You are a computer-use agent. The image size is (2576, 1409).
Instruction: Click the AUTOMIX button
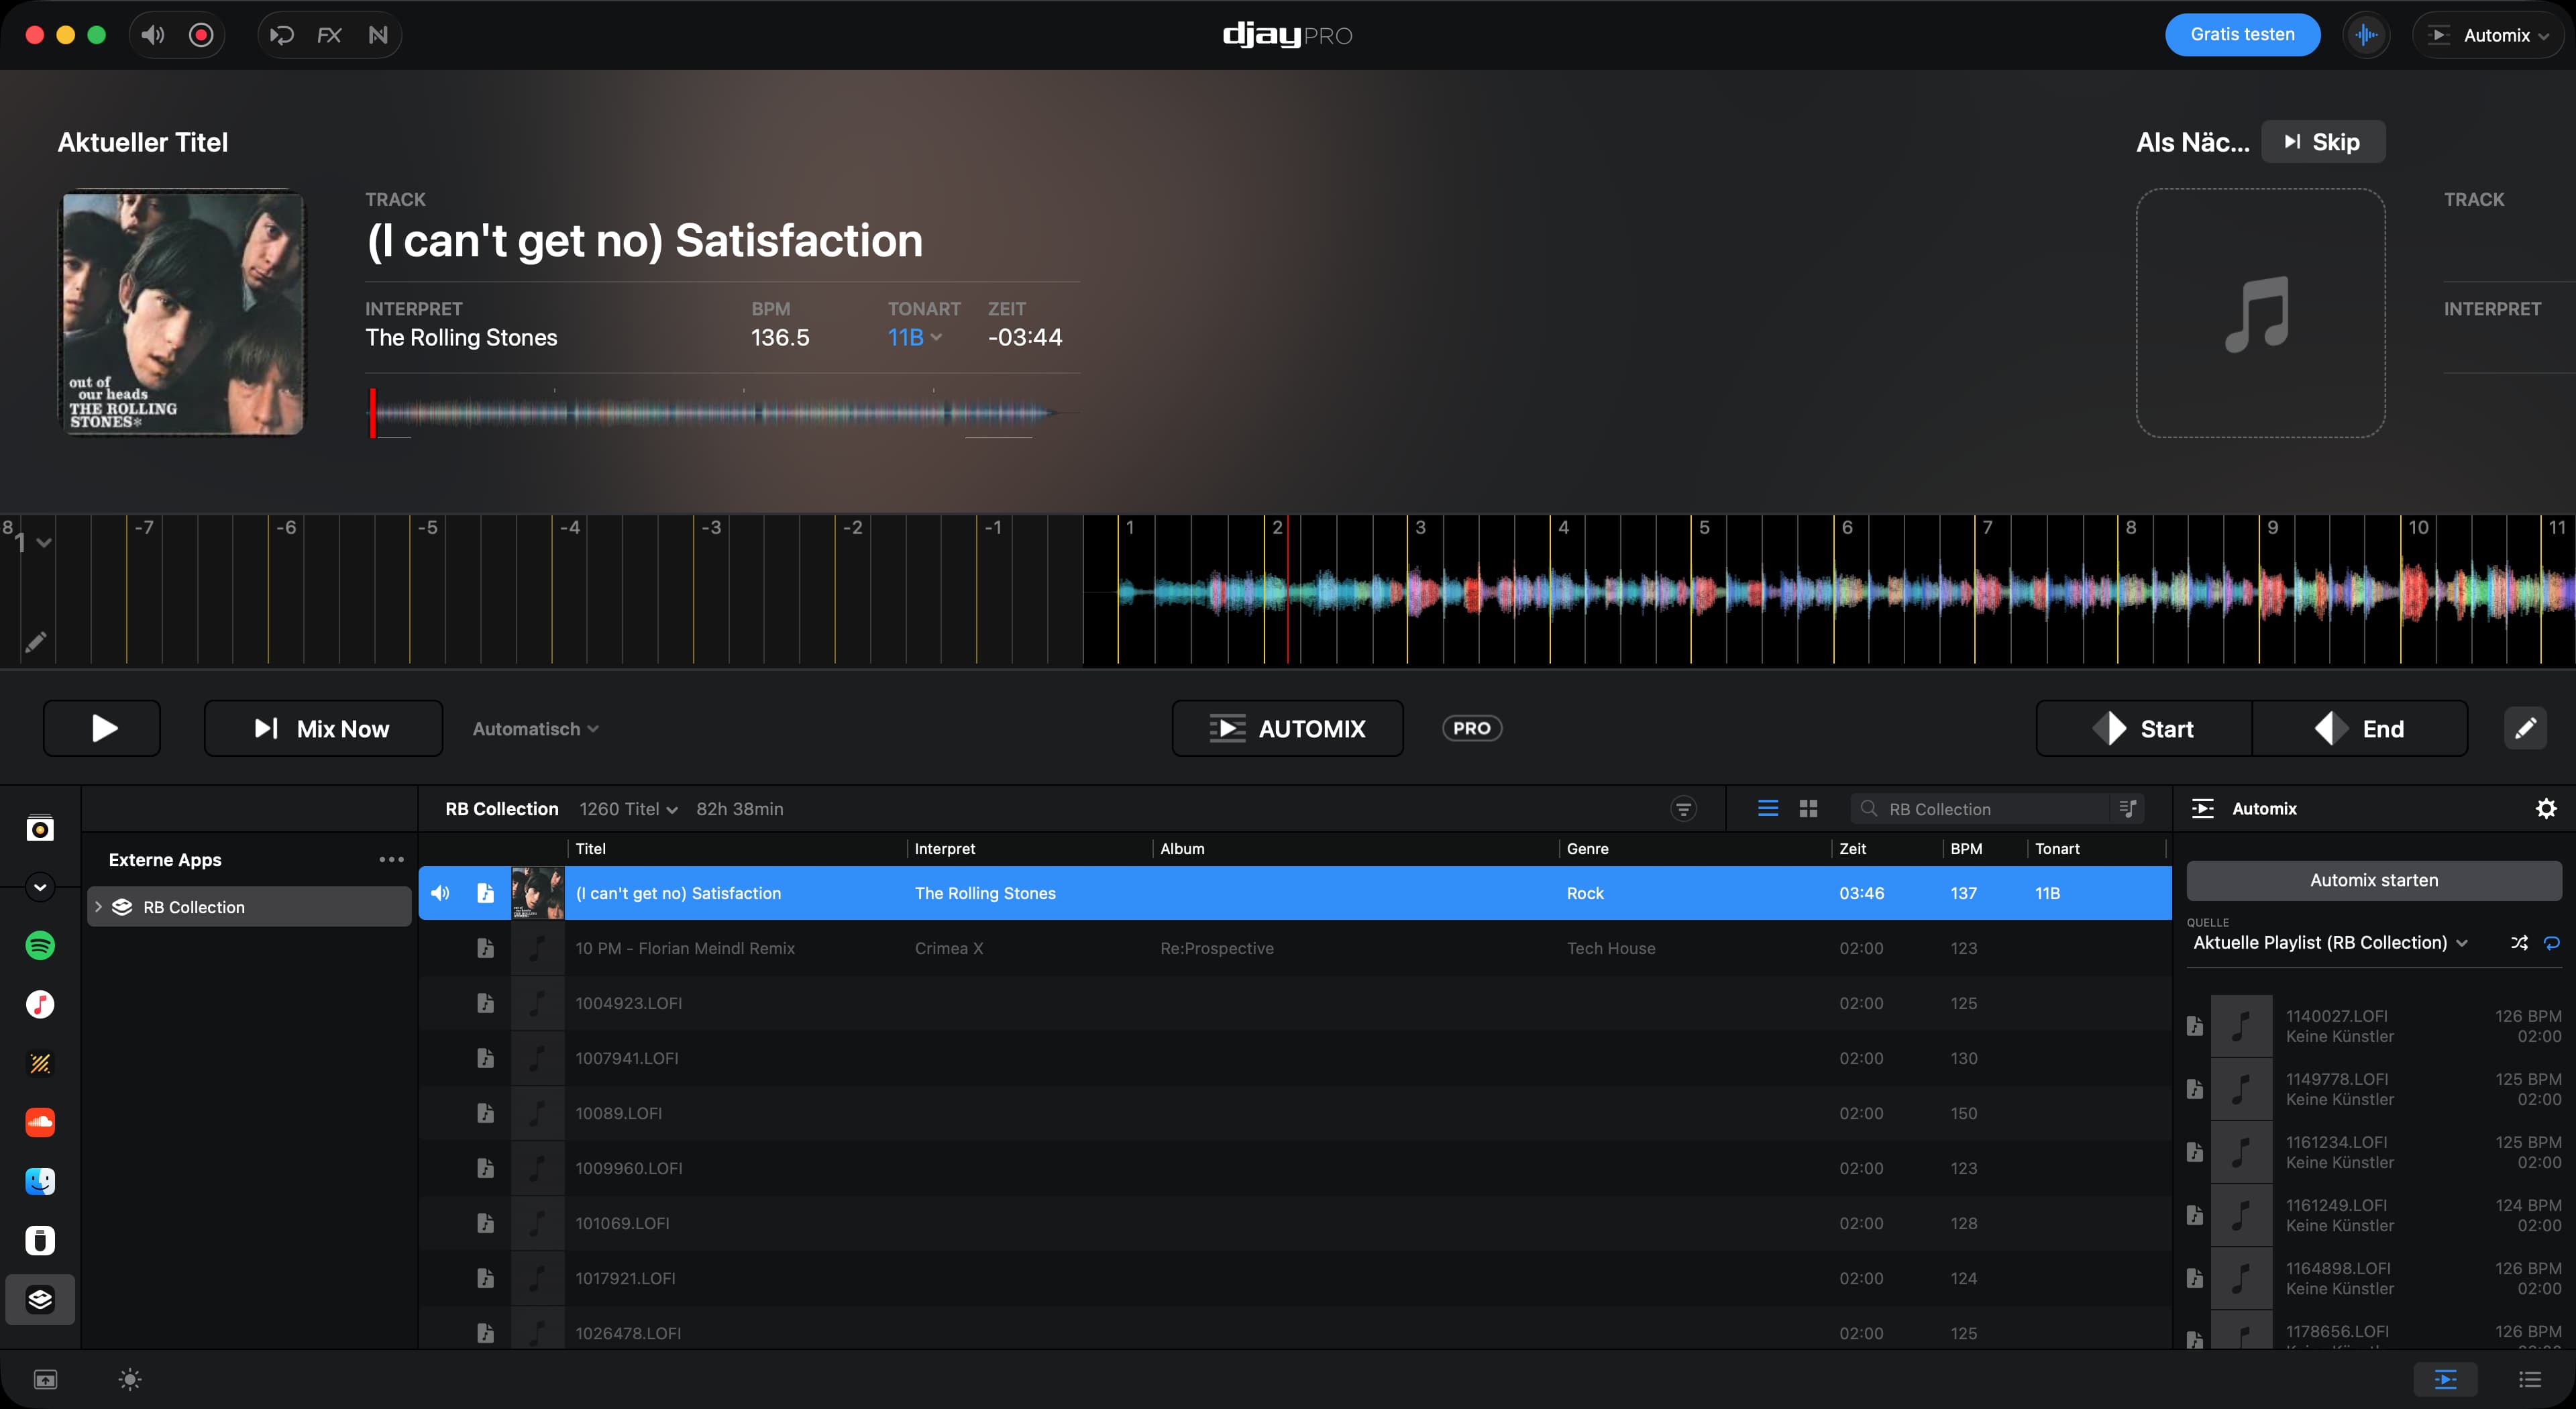coord(1287,728)
